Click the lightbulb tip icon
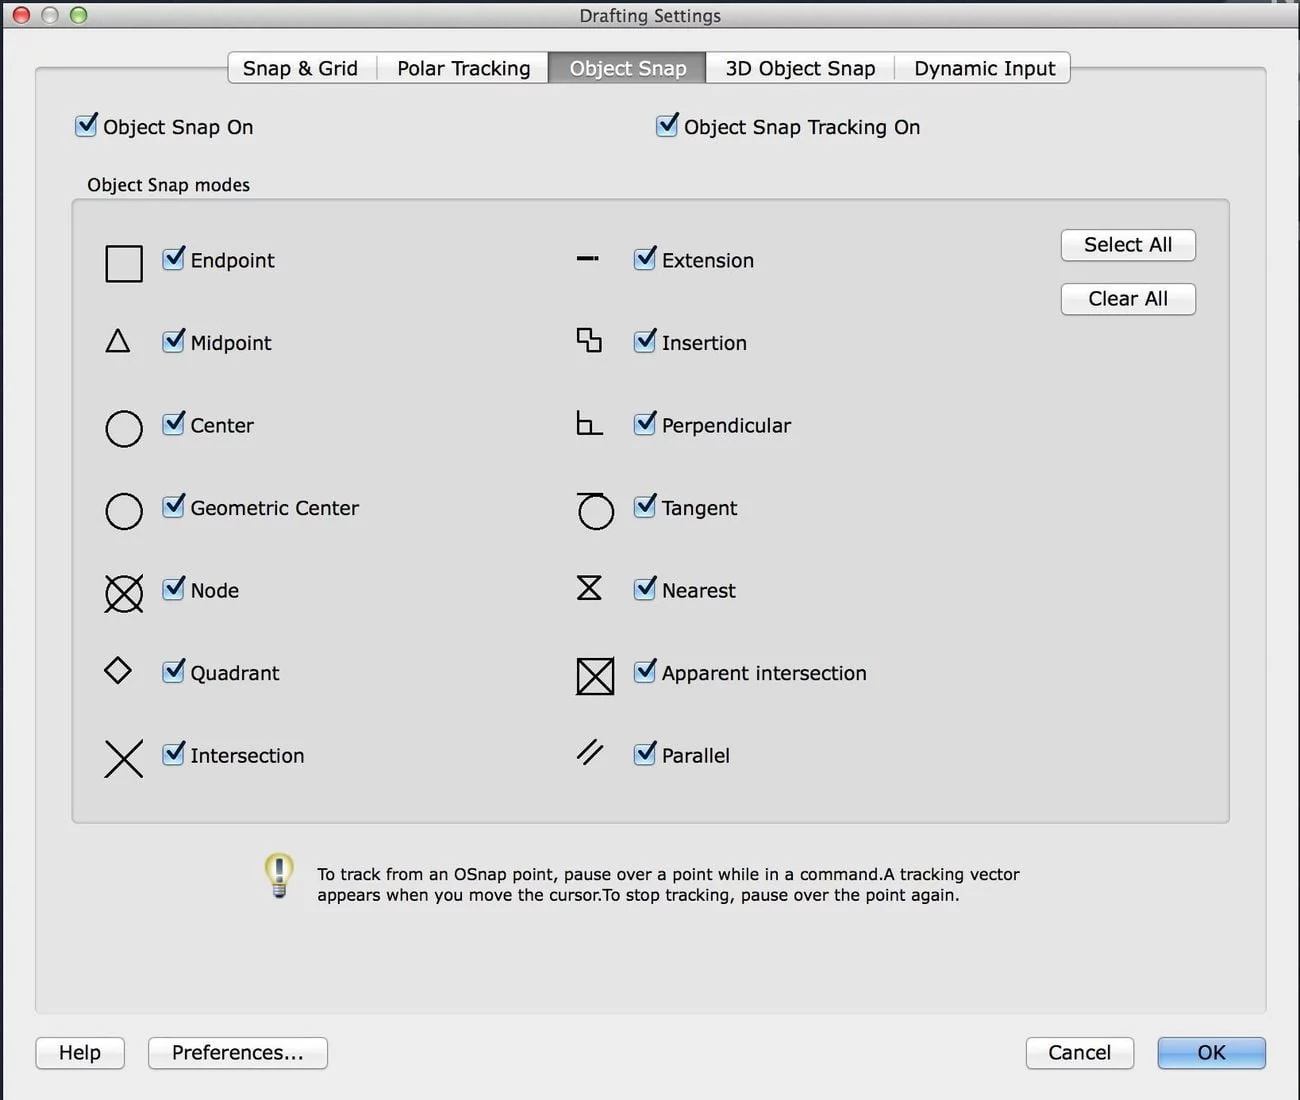 tap(279, 875)
